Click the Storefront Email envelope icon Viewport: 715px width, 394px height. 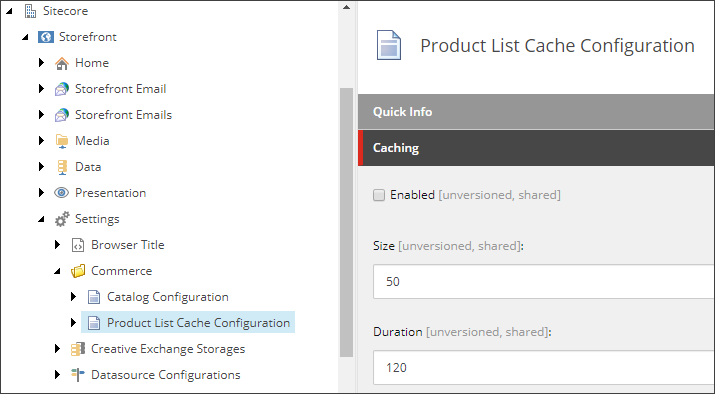pos(62,89)
